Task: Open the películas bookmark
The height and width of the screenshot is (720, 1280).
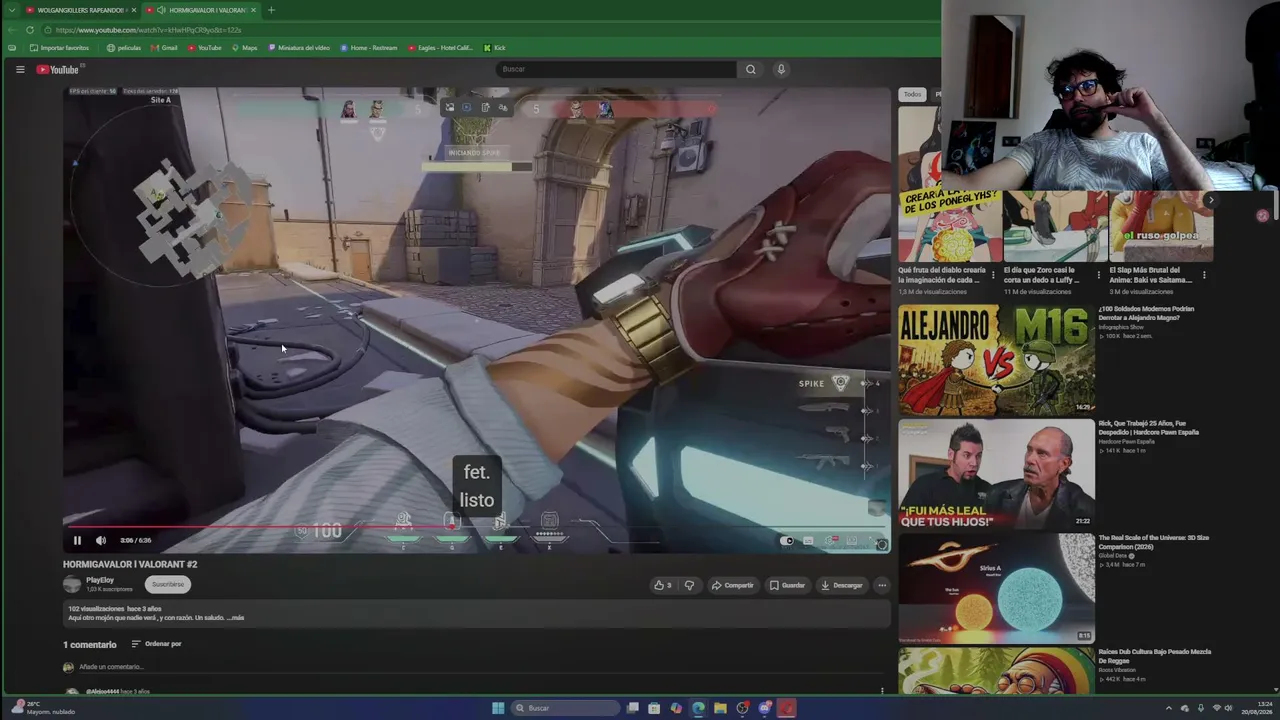Action: tap(124, 48)
